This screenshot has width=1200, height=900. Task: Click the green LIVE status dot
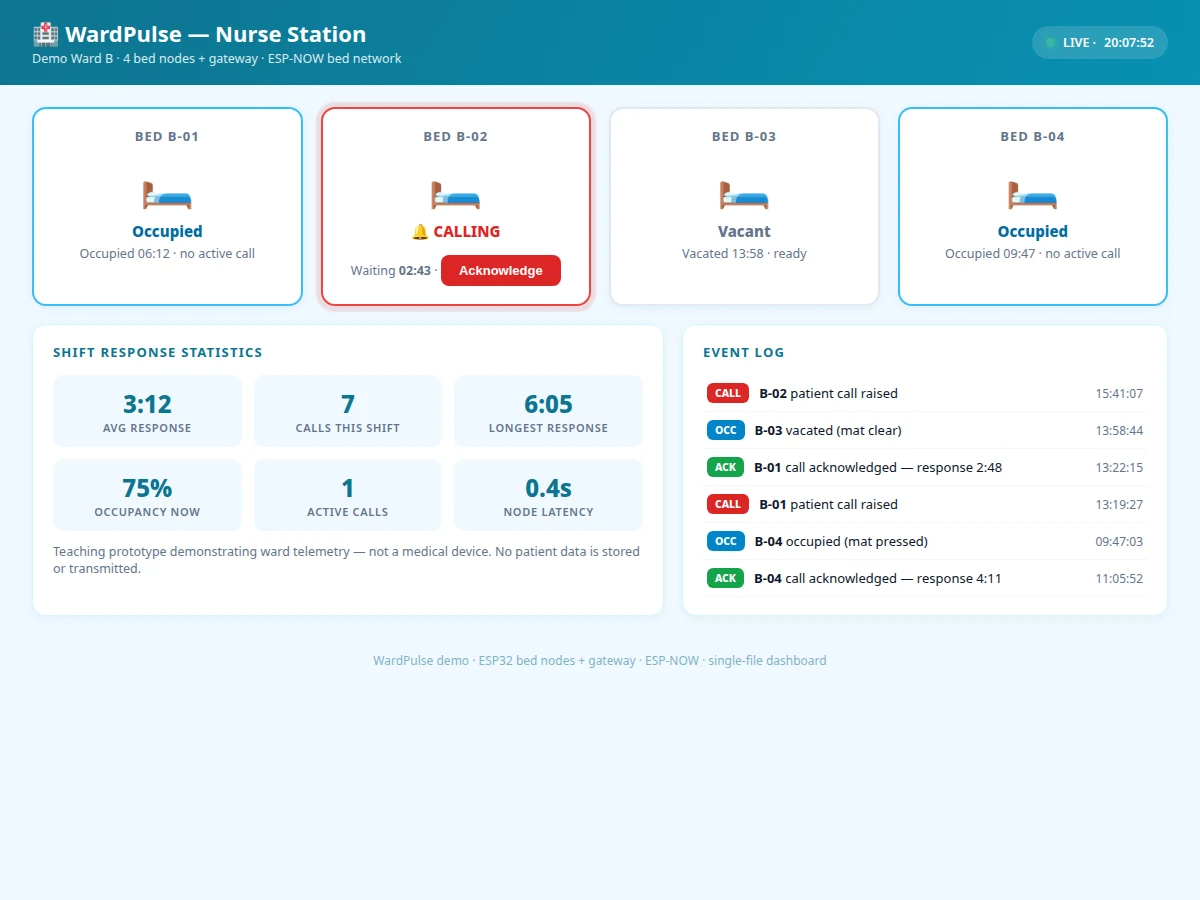(x=1050, y=43)
